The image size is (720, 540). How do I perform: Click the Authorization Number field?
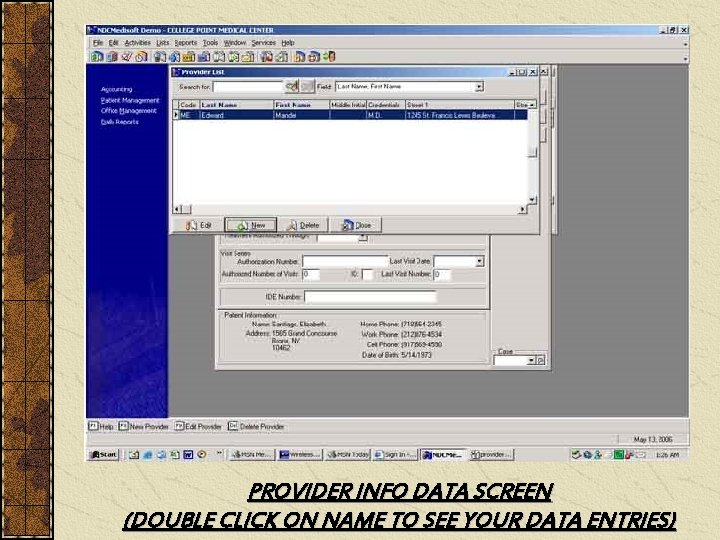click(344, 261)
